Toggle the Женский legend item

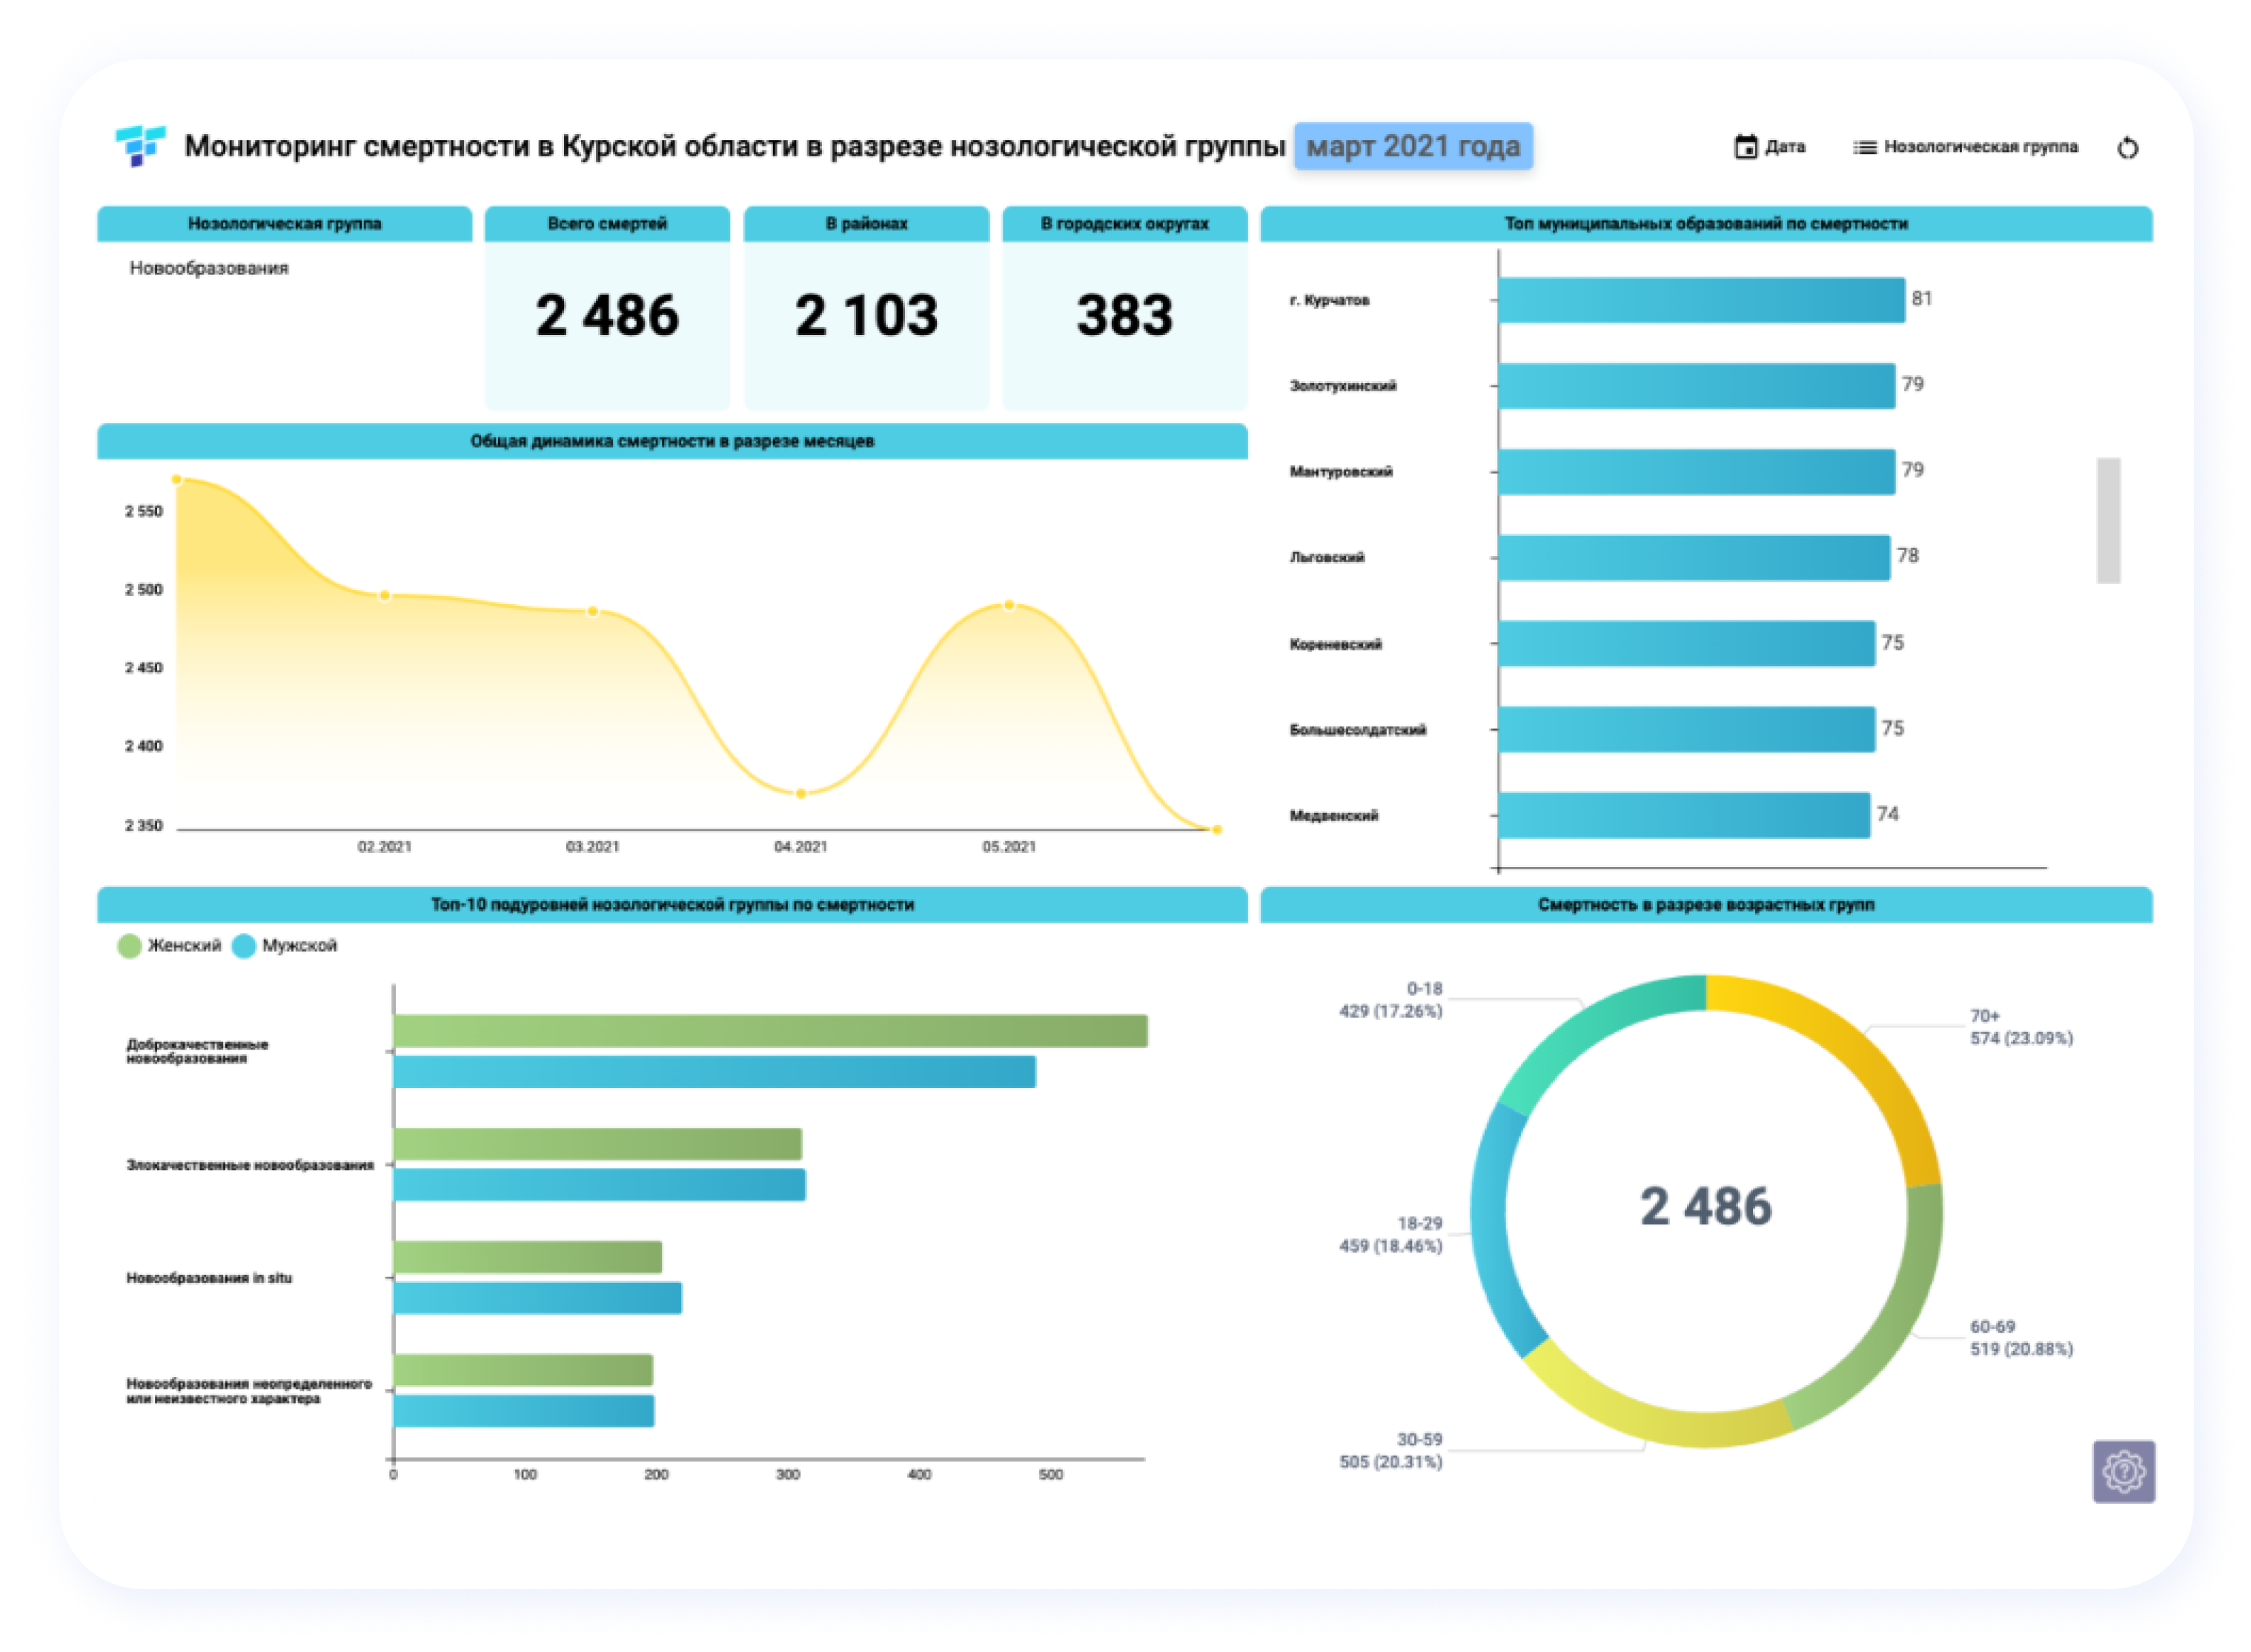coord(169,945)
